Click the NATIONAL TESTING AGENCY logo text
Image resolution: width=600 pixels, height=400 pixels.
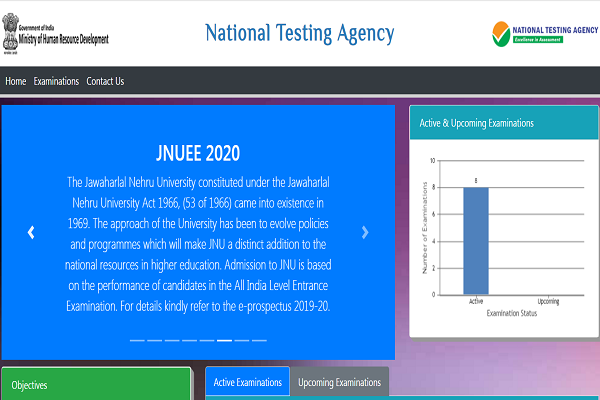coord(555,30)
